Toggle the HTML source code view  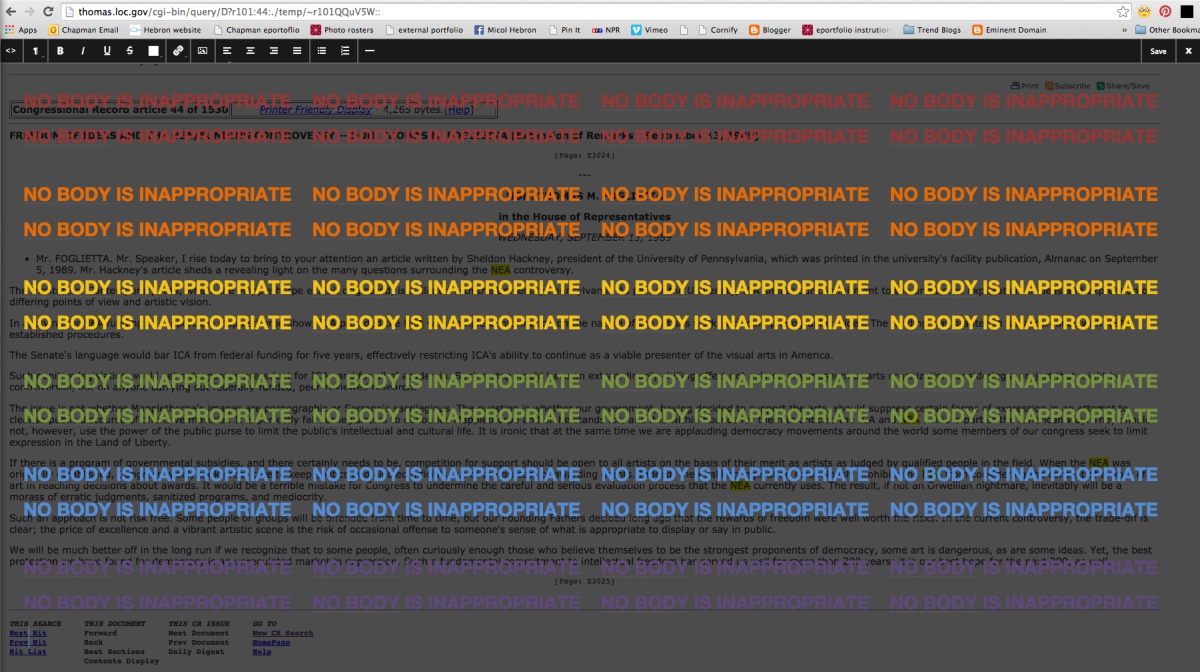tap(10, 50)
